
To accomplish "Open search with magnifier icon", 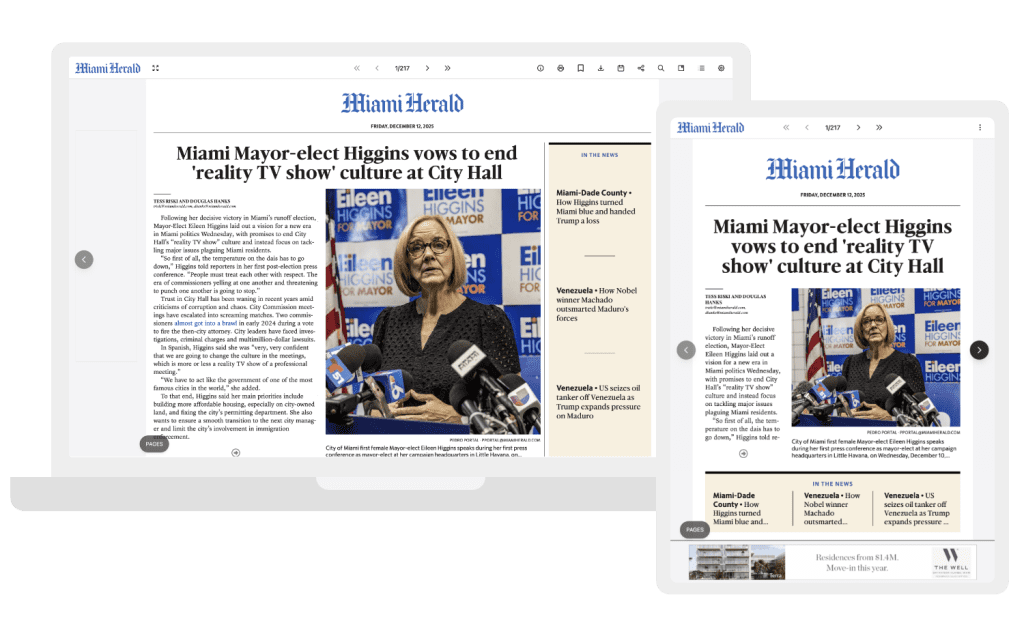I will pos(661,68).
